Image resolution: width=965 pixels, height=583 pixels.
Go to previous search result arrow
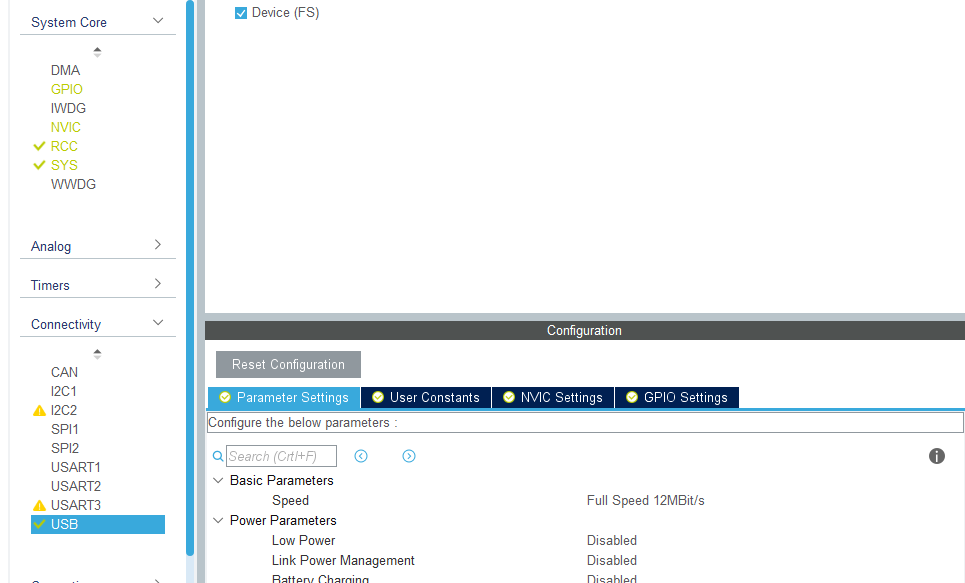(x=361, y=456)
